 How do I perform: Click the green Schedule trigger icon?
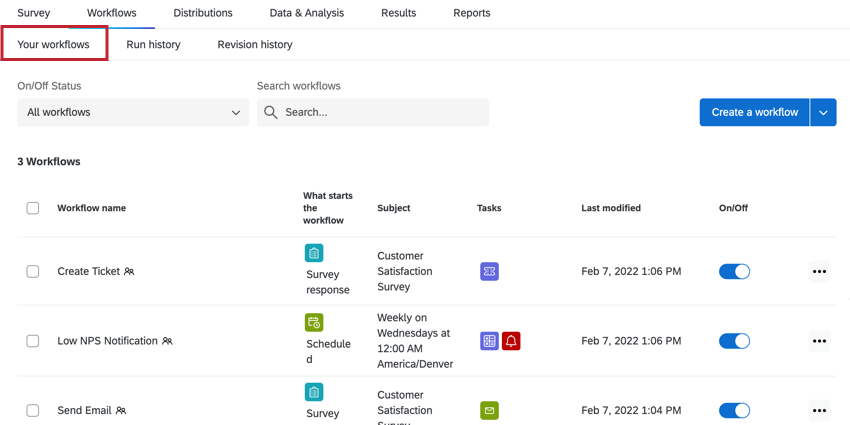[x=314, y=323]
